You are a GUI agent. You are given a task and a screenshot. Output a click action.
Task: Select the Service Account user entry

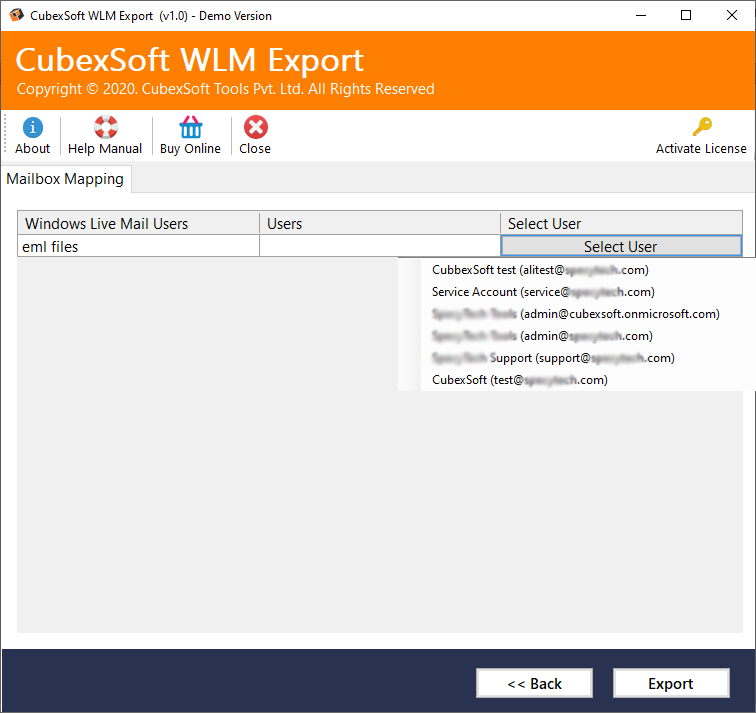(543, 292)
